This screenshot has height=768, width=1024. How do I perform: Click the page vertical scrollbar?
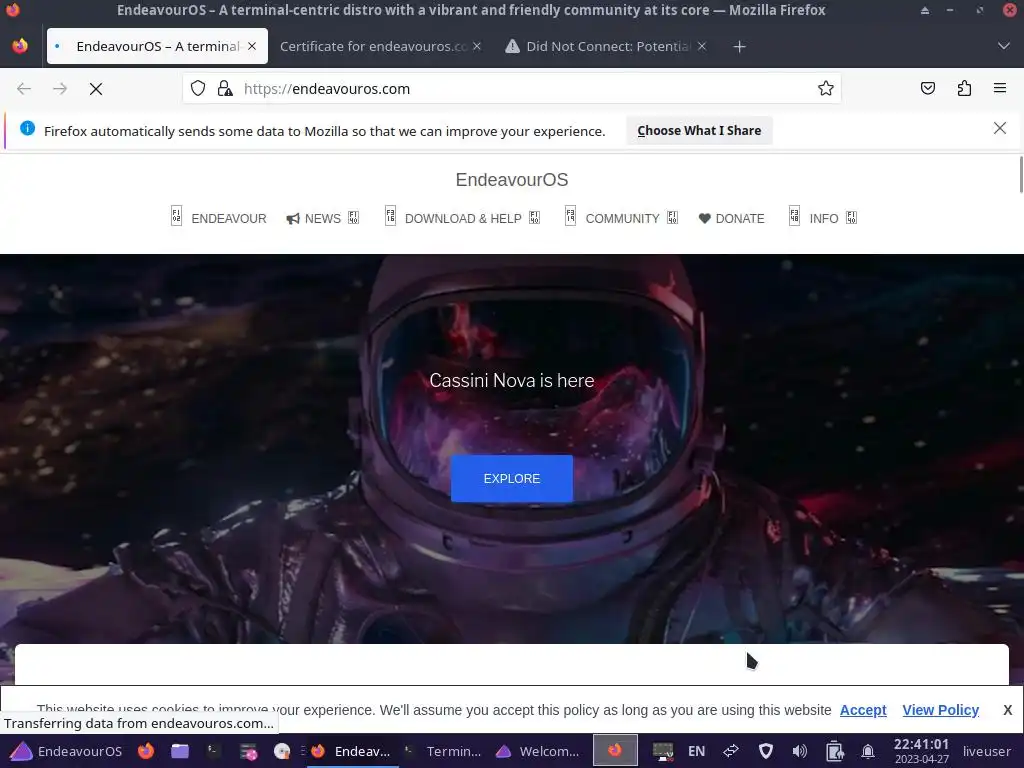point(1021,174)
